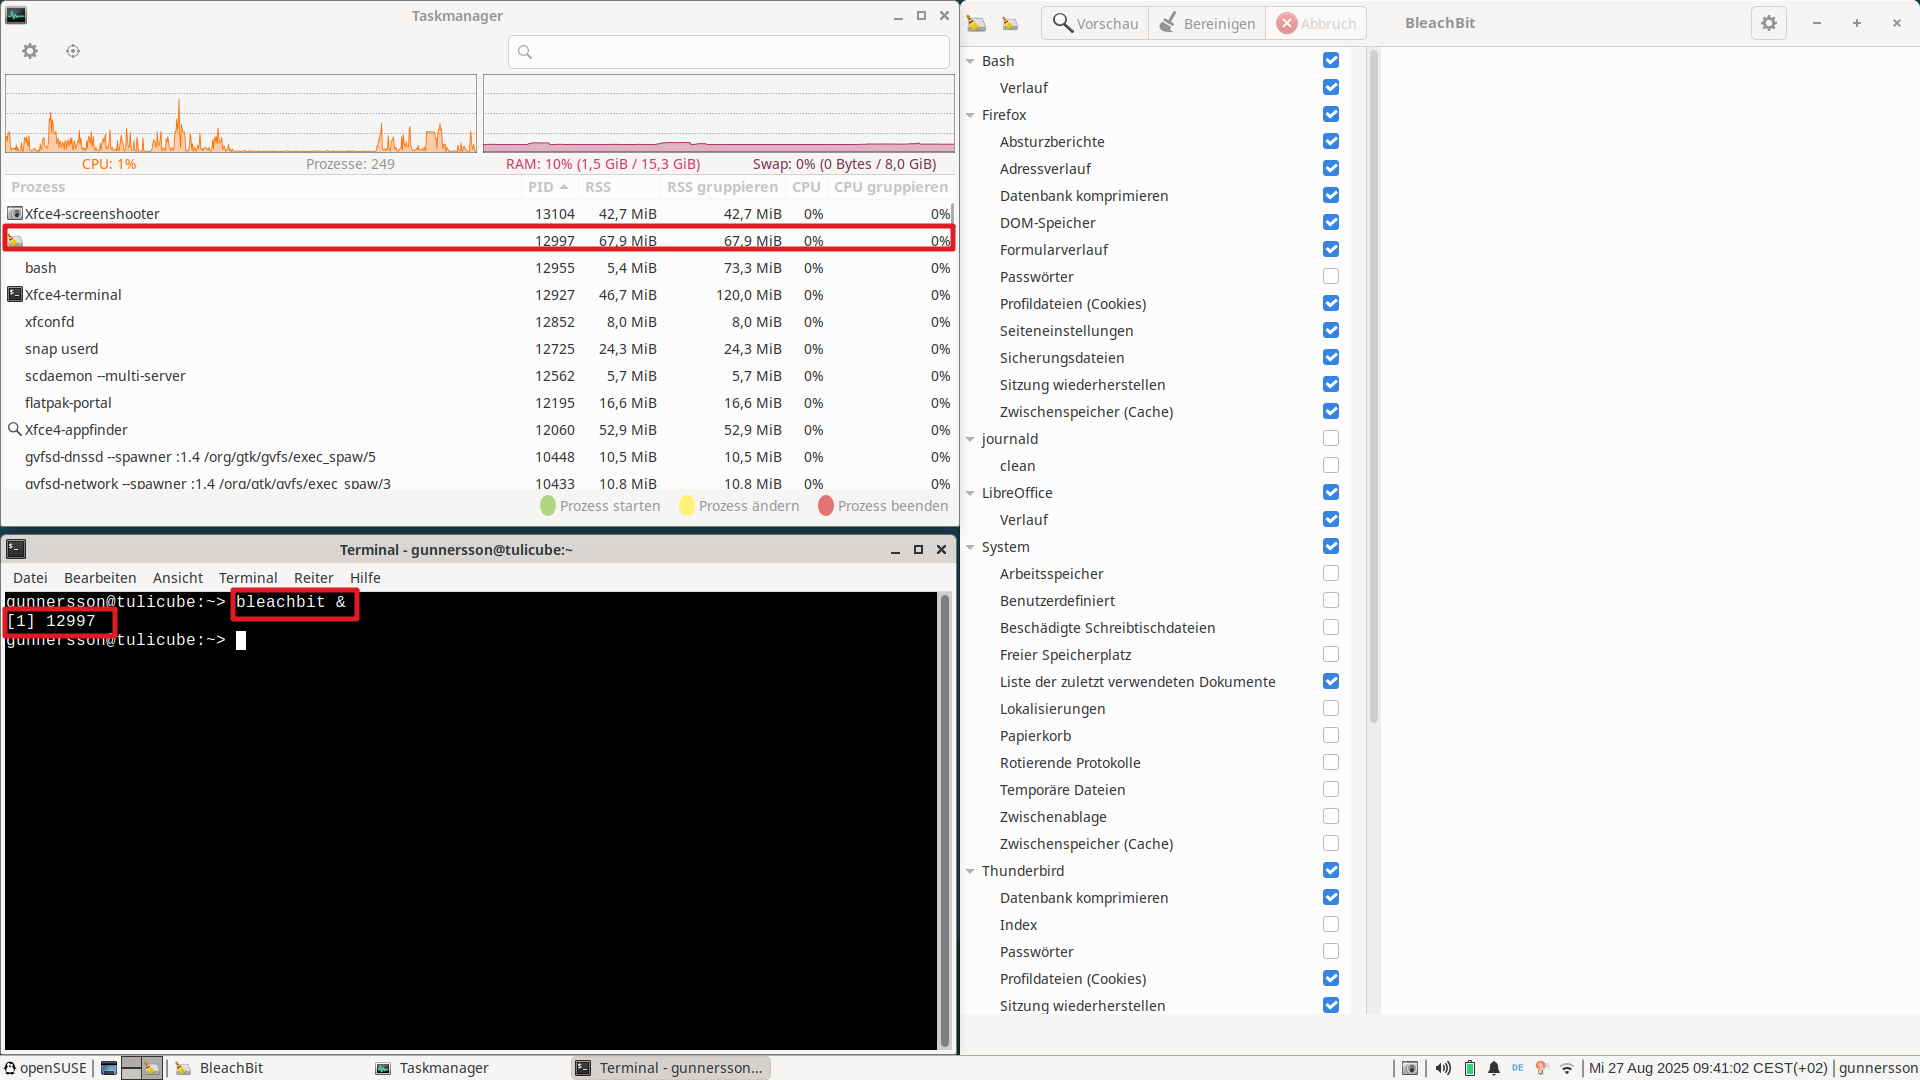The height and width of the screenshot is (1080, 1920).
Task: Click the battery status tray icon
Action: pyautogui.click(x=1470, y=1068)
